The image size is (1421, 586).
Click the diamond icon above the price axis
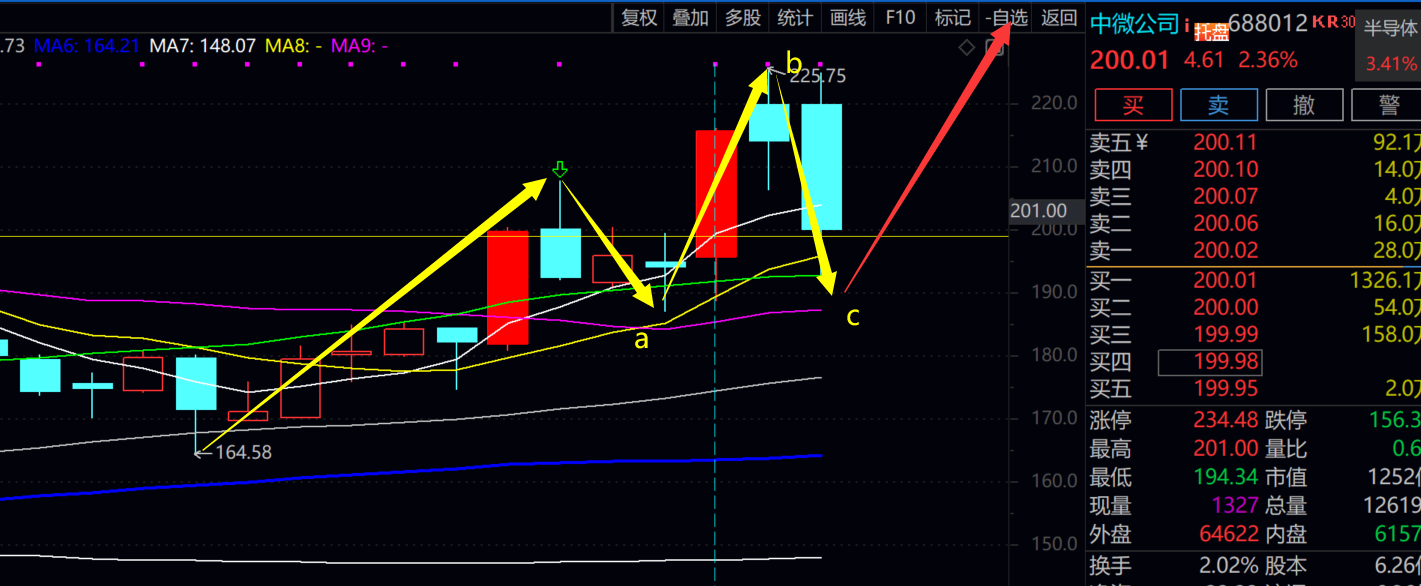click(966, 47)
